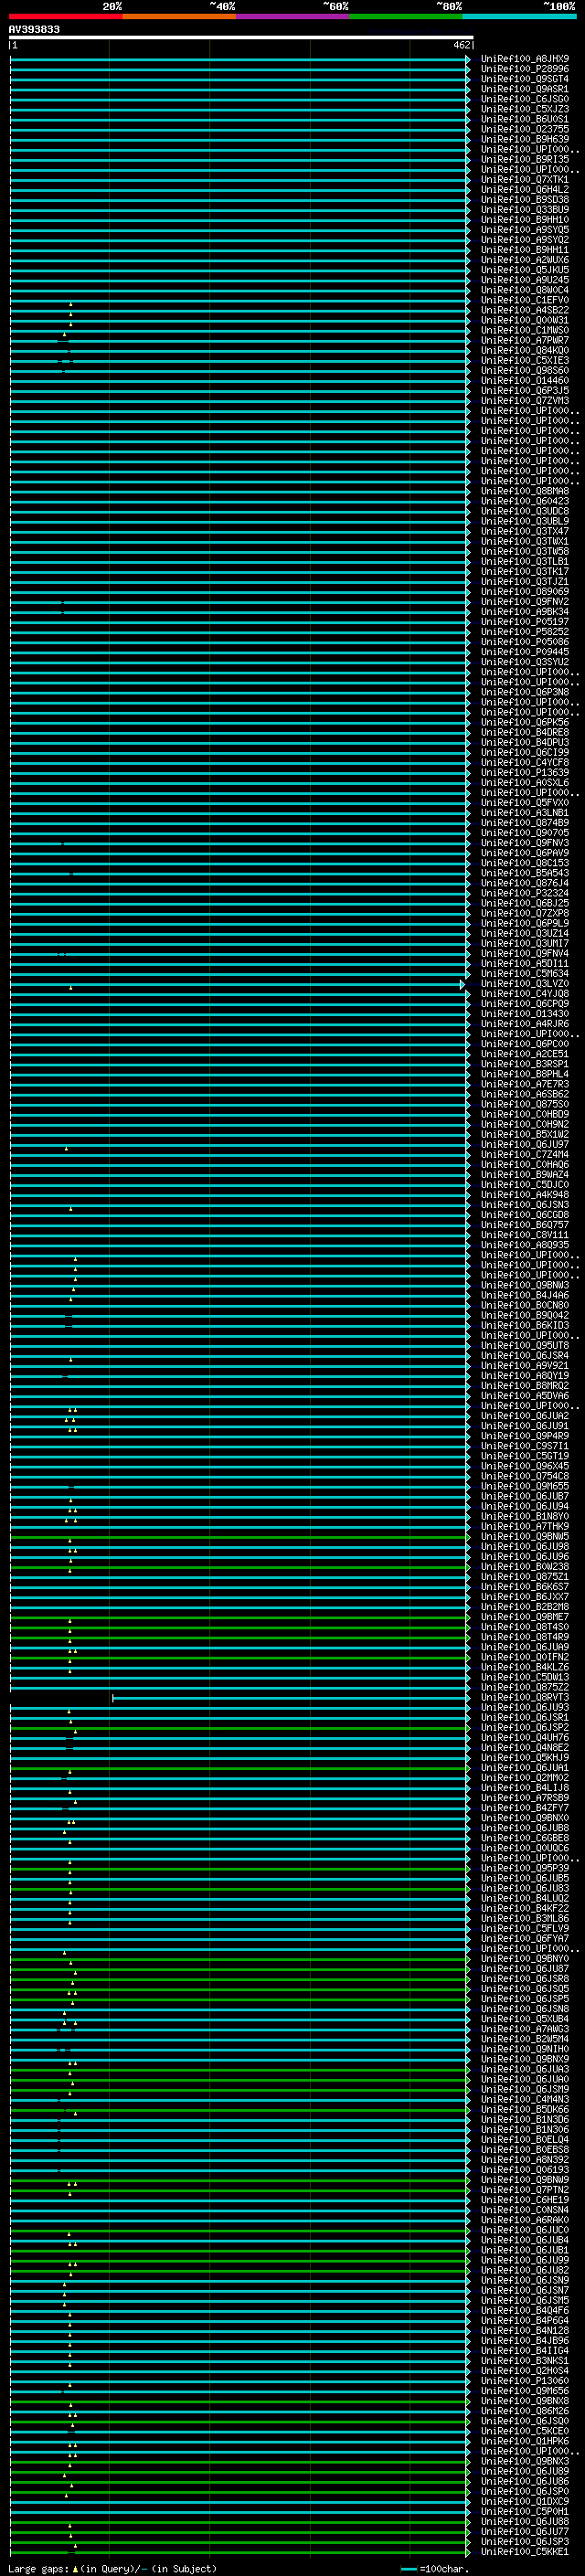This screenshot has width=585, height=2576.
Task: Select the UniRef100_A7PWR7 entry
Action: [525, 340]
